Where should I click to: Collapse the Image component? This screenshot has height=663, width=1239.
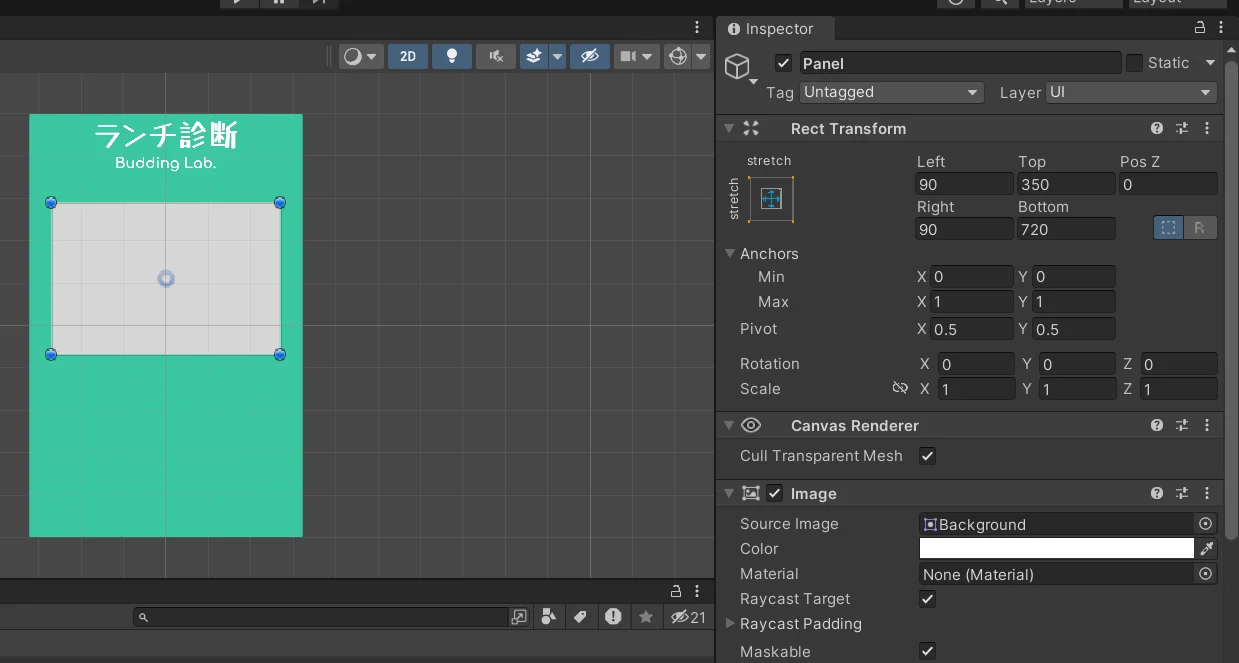[729, 493]
